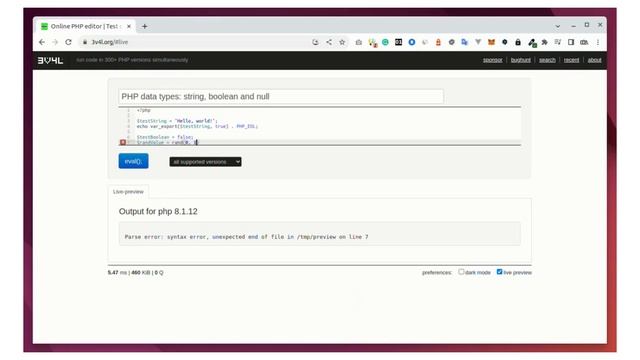Viewport: 640px width, 360px height.
Task: Click the orange figure extension icon
Action: pyautogui.click(x=438, y=42)
